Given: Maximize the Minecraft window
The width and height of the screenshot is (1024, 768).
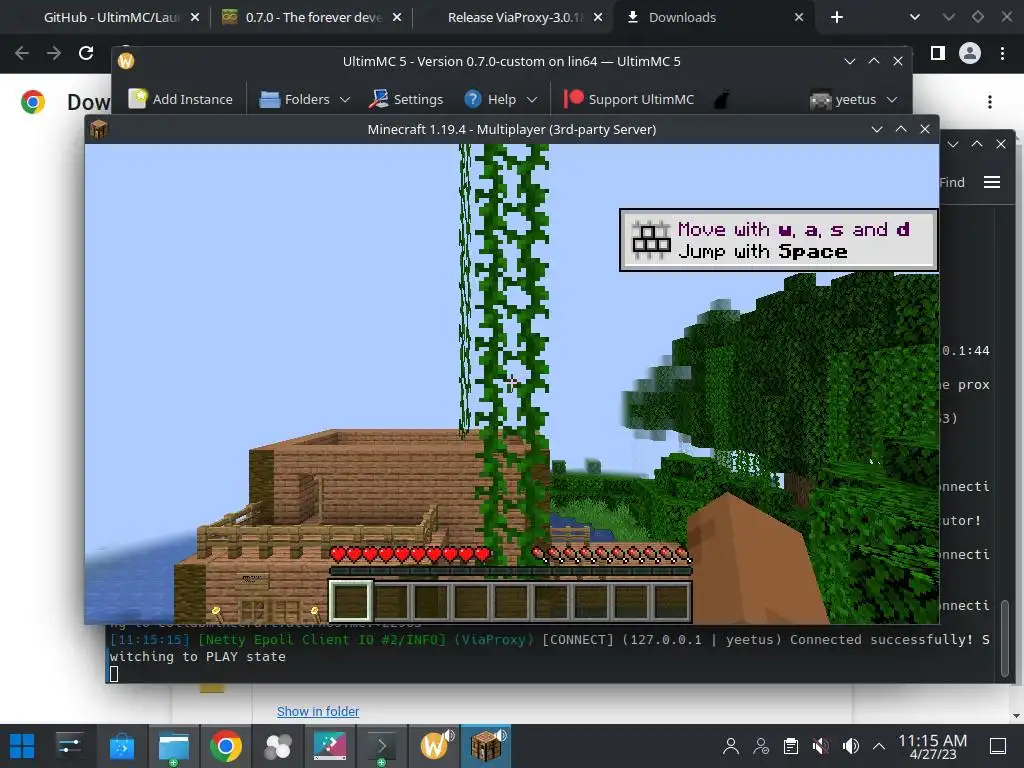Looking at the screenshot, I should pyautogui.click(x=901, y=129).
